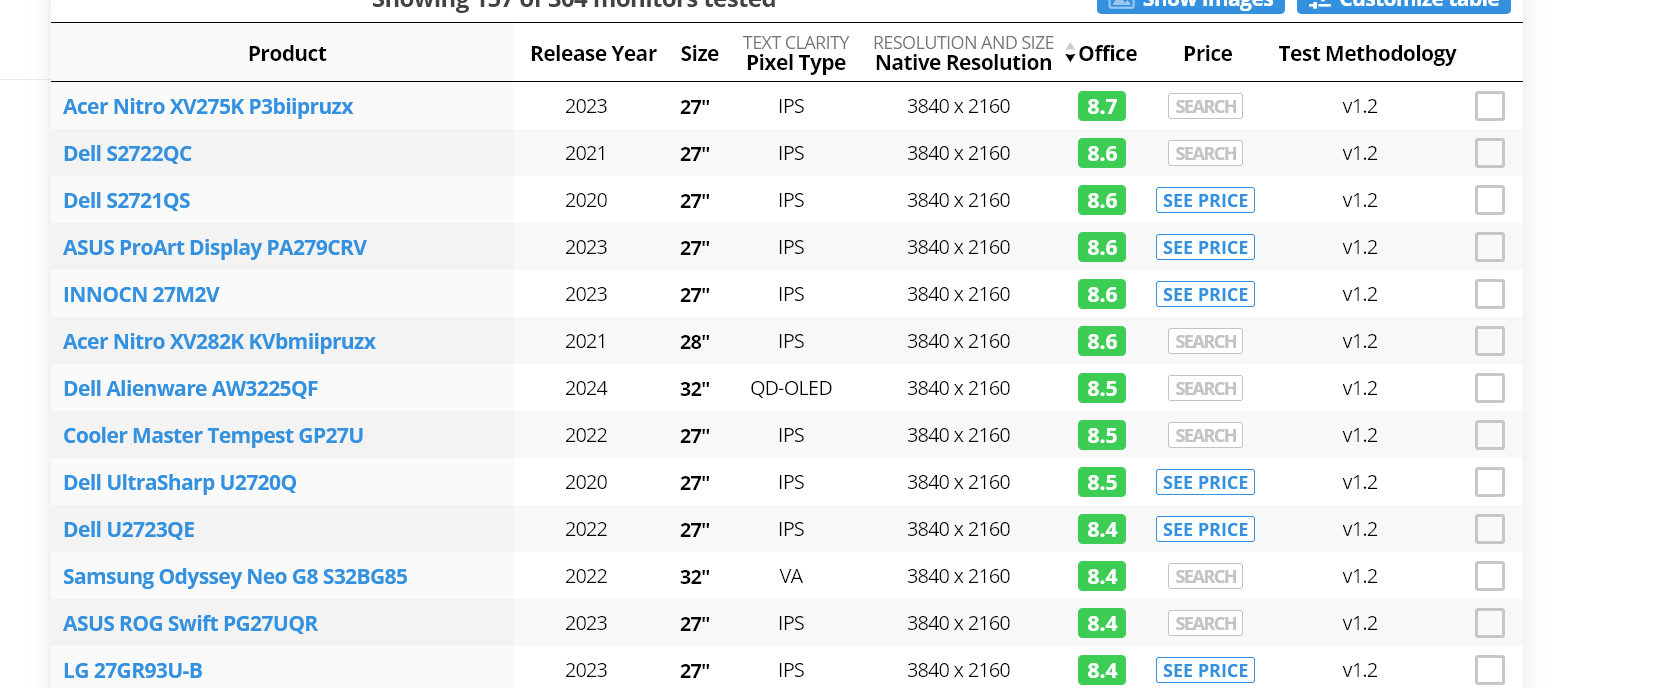The width and height of the screenshot is (1654, 688).
Task: Click VA pixel type of Samsung Odyssey
Action: (791, 576)
